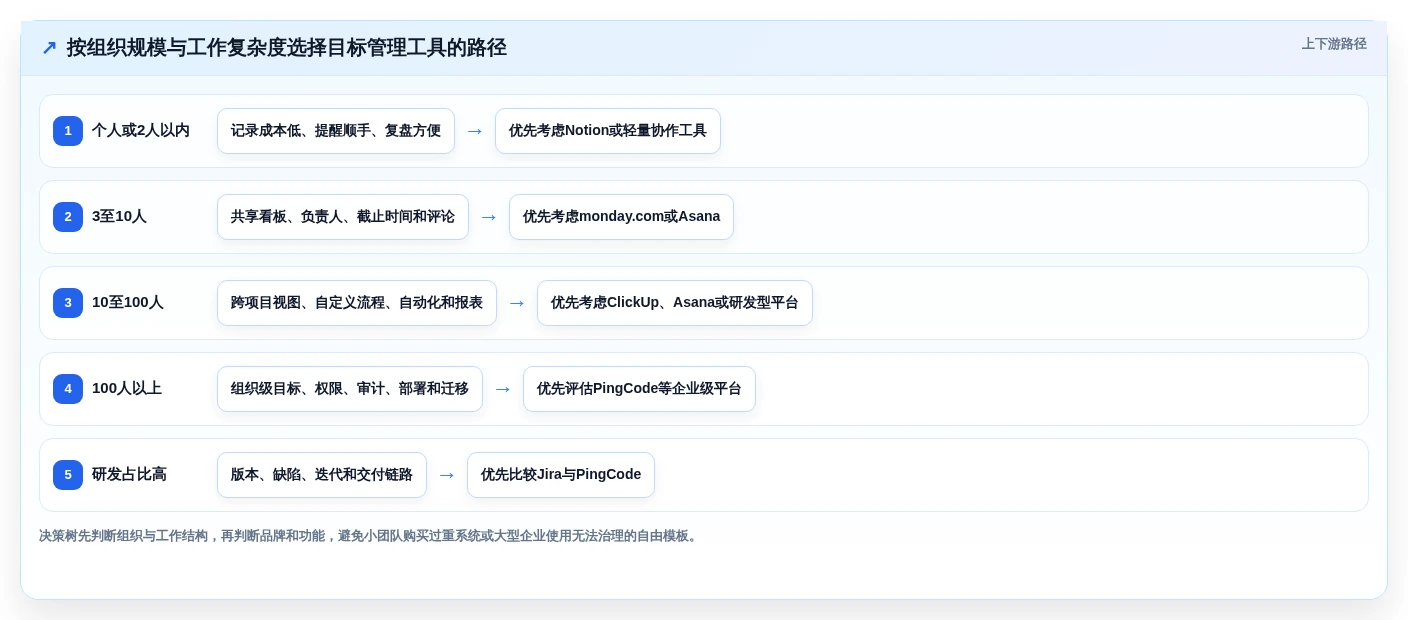Select the 个人或2人以内 row label
The height and width of the screenshot is (620, 1408).
[141, 131]
